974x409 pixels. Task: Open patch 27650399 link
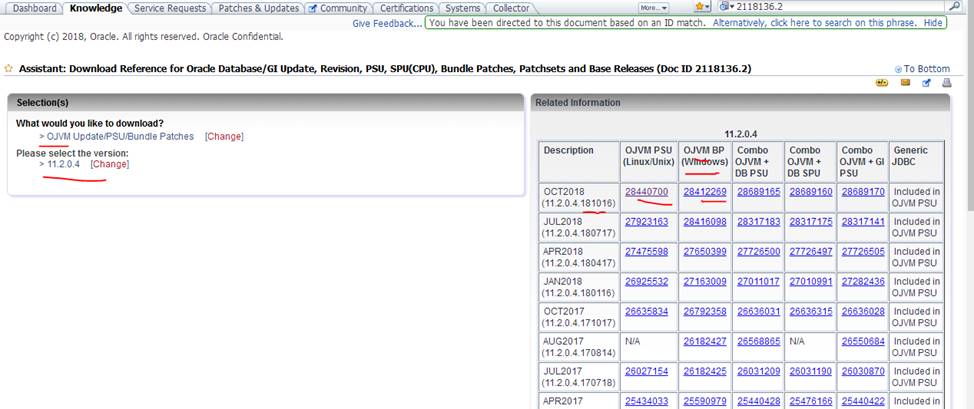point(705,251)
